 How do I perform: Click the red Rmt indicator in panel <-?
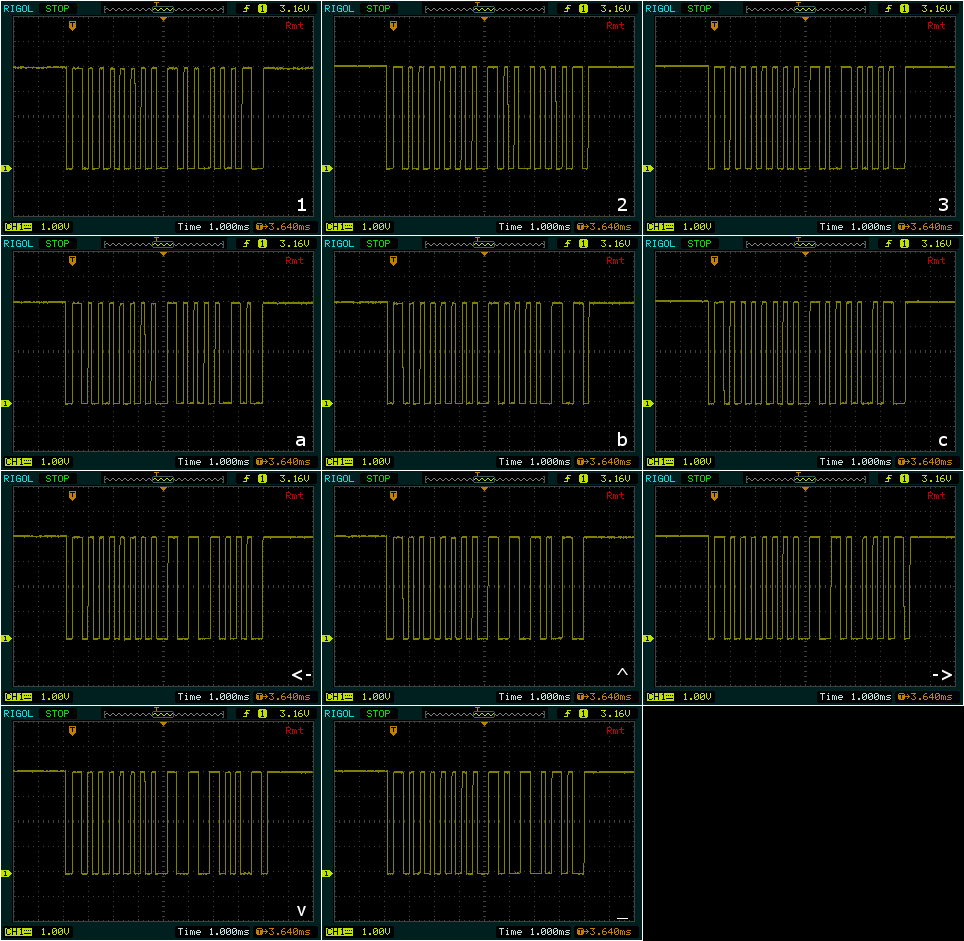point(294,495)
